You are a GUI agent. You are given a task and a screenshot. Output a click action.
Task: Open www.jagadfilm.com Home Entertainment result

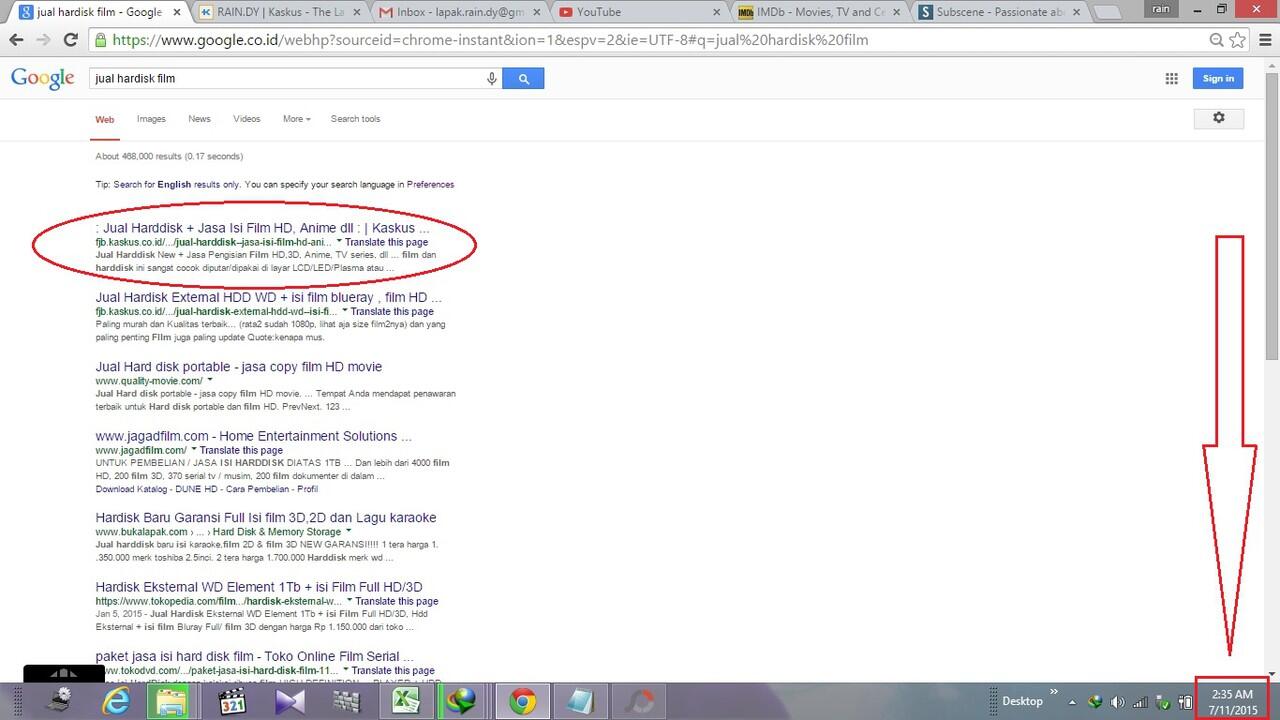point(253,436)
